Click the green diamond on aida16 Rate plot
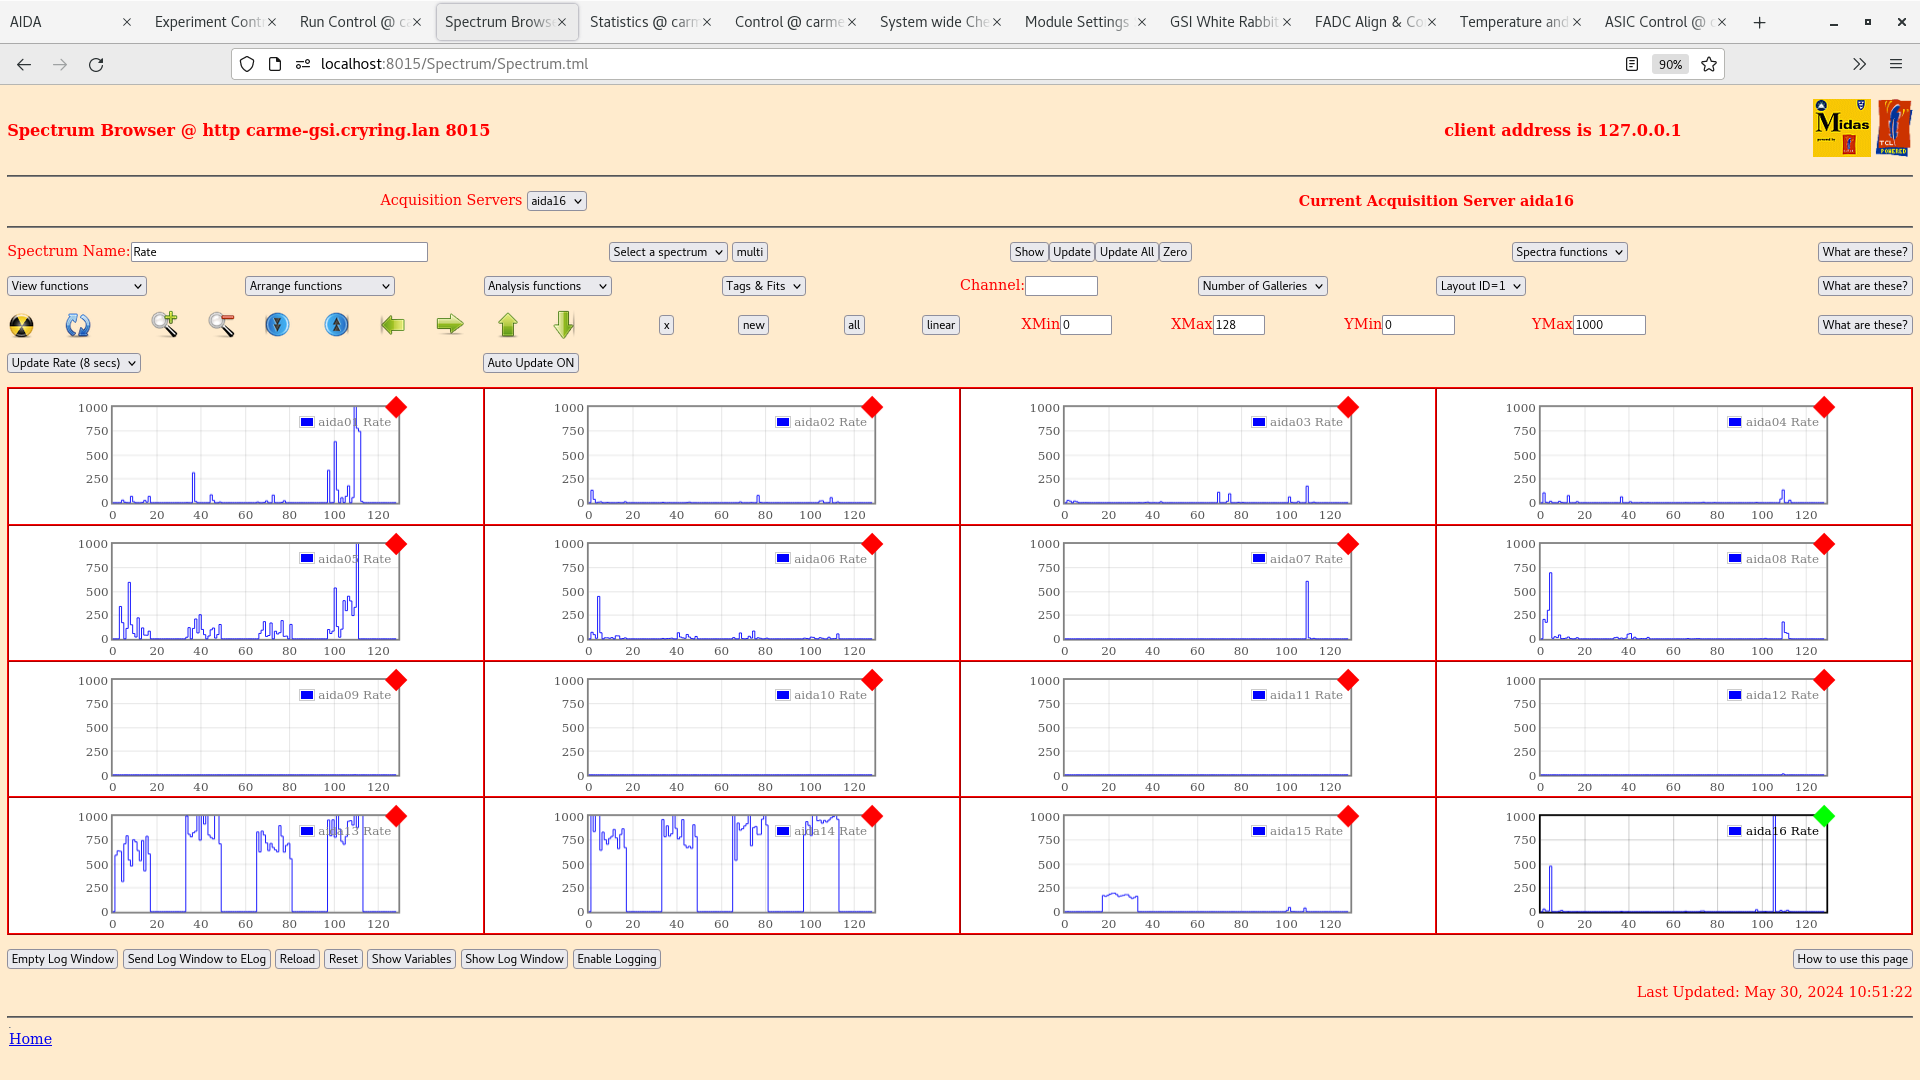The image size is (1920, 1080). 1824,817
